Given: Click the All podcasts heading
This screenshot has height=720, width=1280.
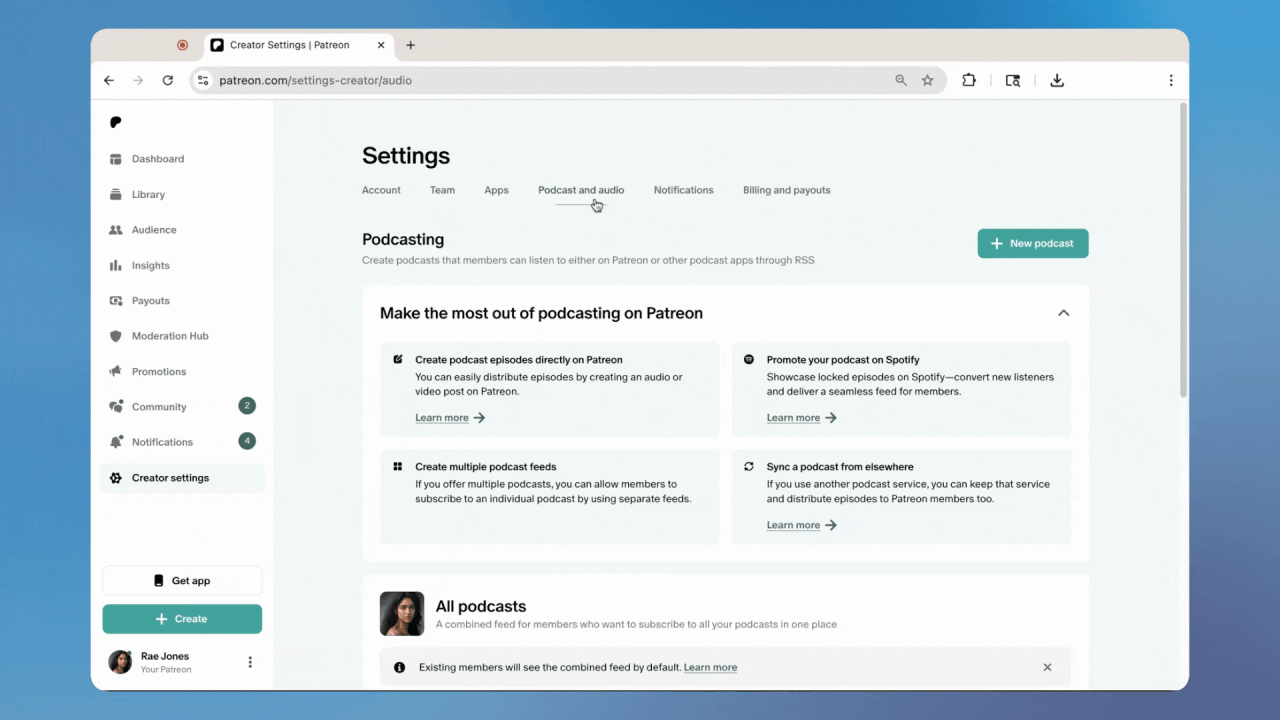Looking at the screenshot, I should pyautogui.click(x=481, y=606).
